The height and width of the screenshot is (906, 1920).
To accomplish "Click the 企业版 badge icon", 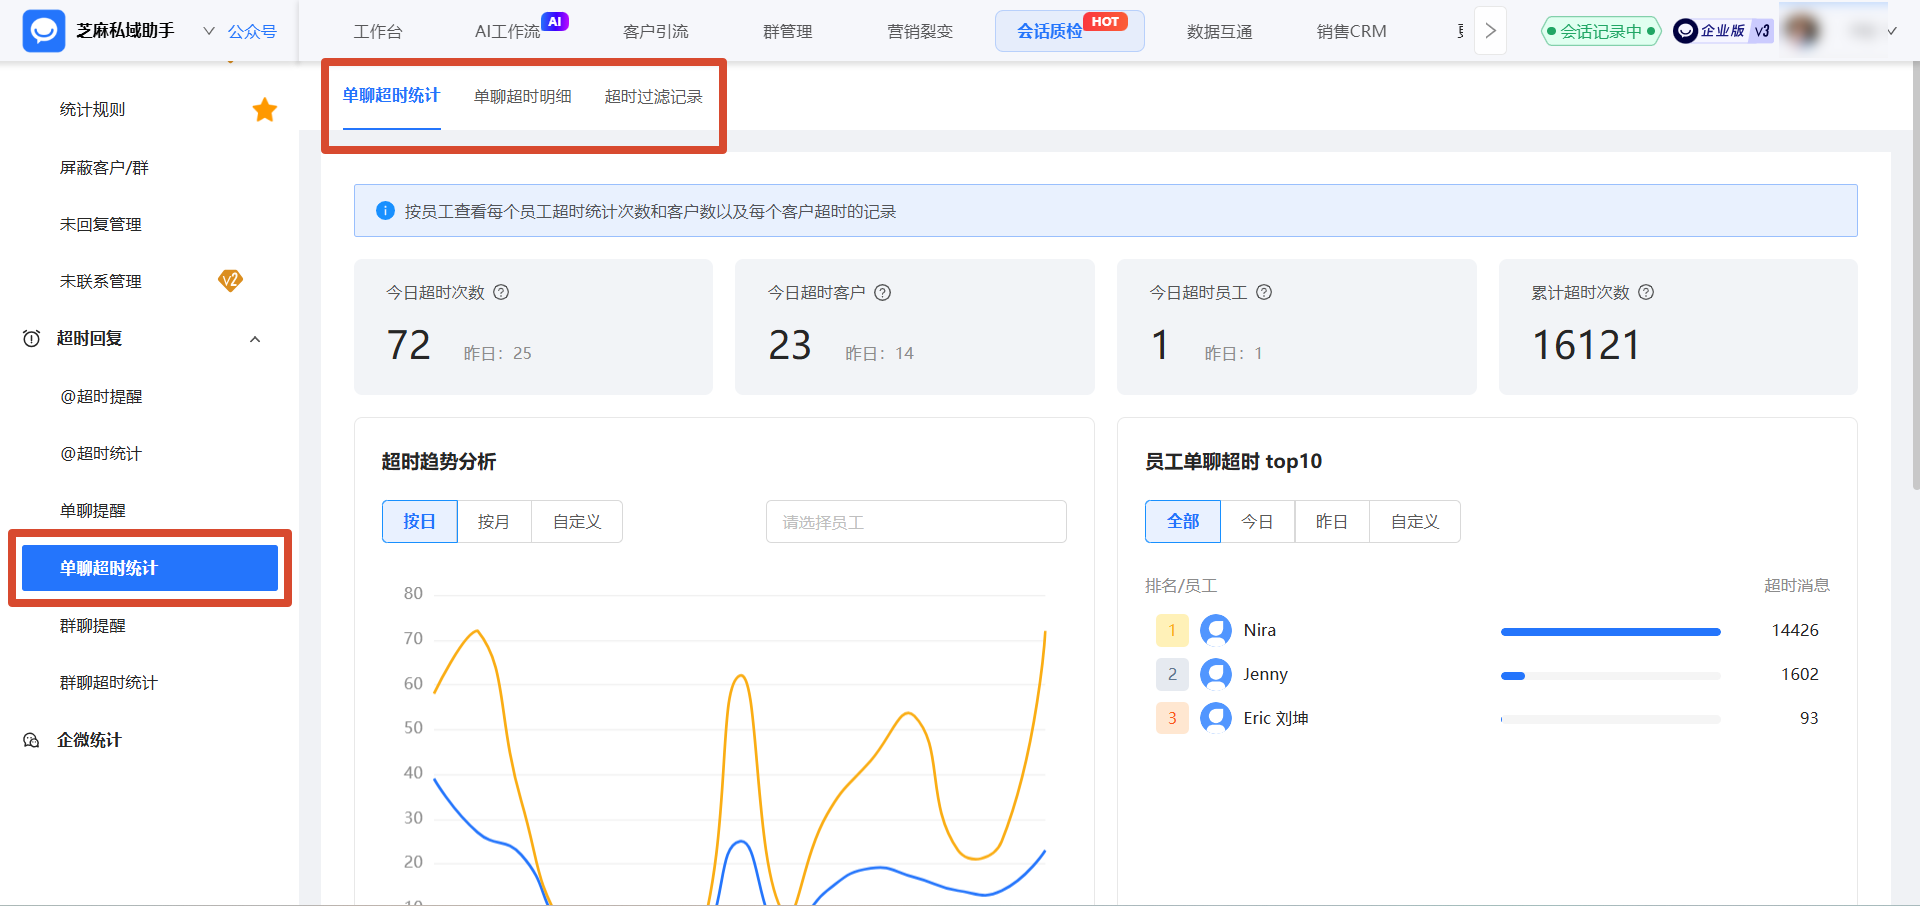I will pyautogui.click(x=1710, y=31).
